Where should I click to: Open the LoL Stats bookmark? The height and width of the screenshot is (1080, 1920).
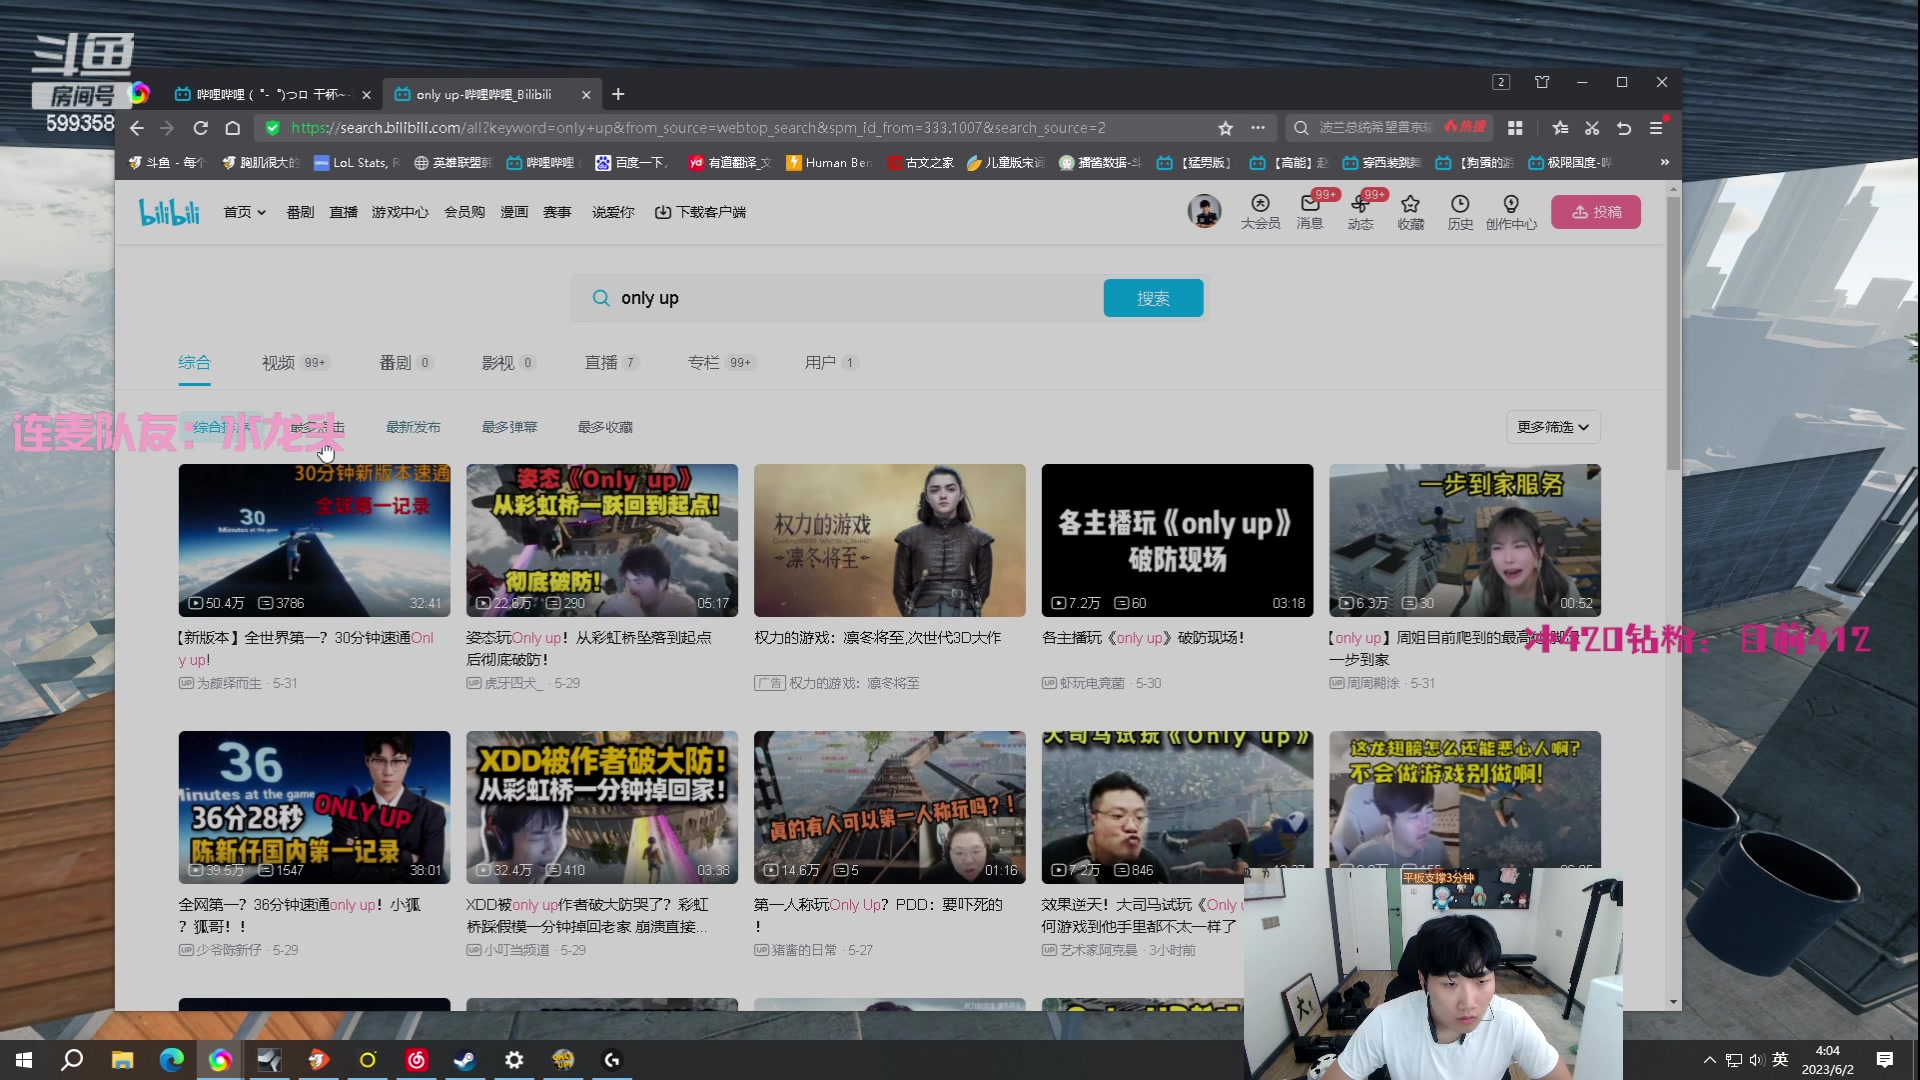point(357,162)
